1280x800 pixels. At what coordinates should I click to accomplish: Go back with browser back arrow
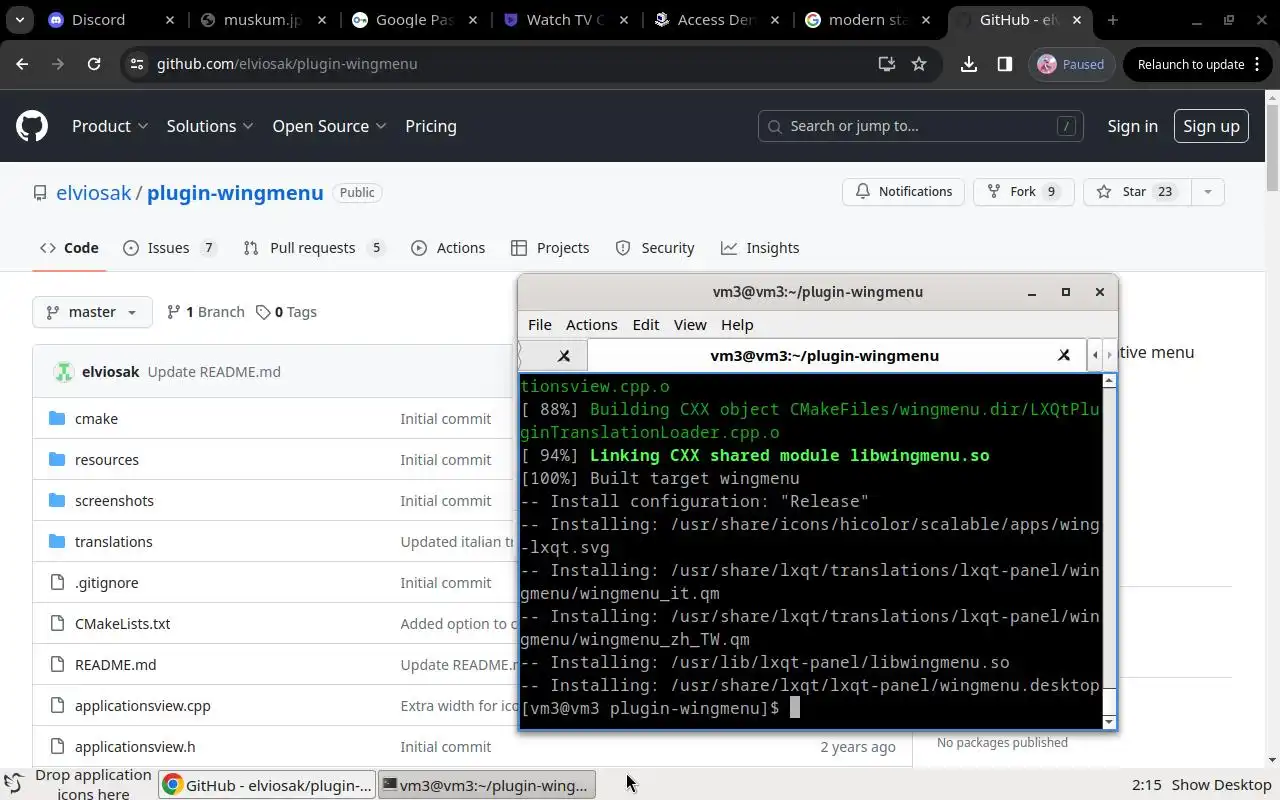click(x=22, y=64)
